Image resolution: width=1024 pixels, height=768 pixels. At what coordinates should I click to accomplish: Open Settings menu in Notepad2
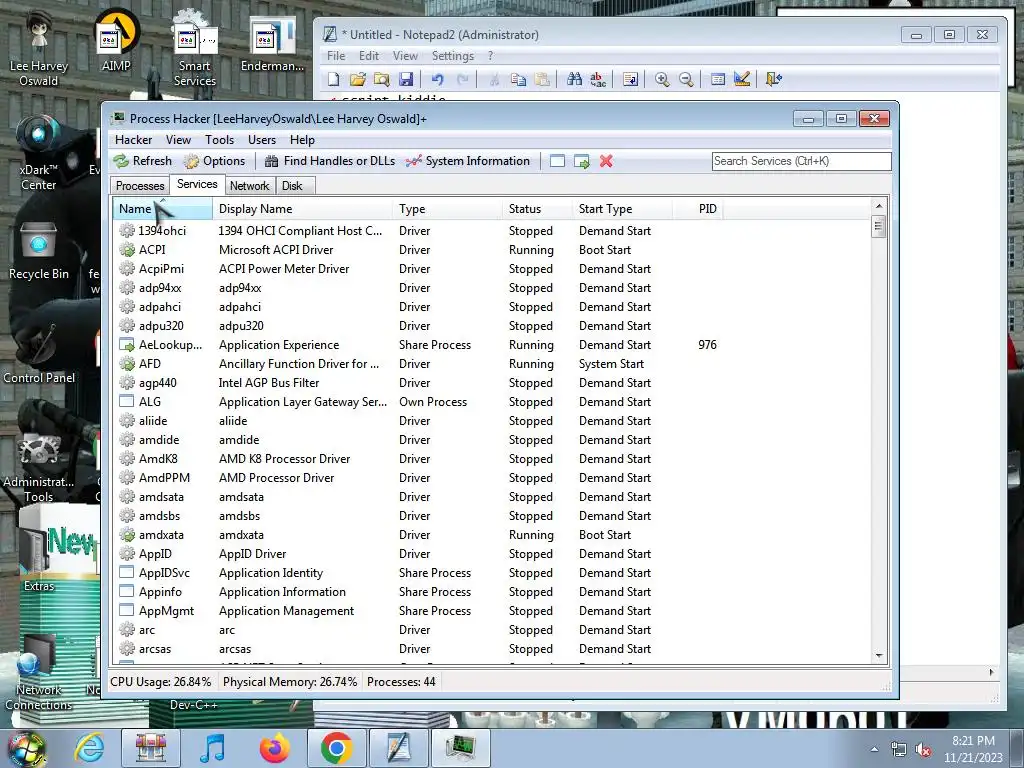point(453,56)
